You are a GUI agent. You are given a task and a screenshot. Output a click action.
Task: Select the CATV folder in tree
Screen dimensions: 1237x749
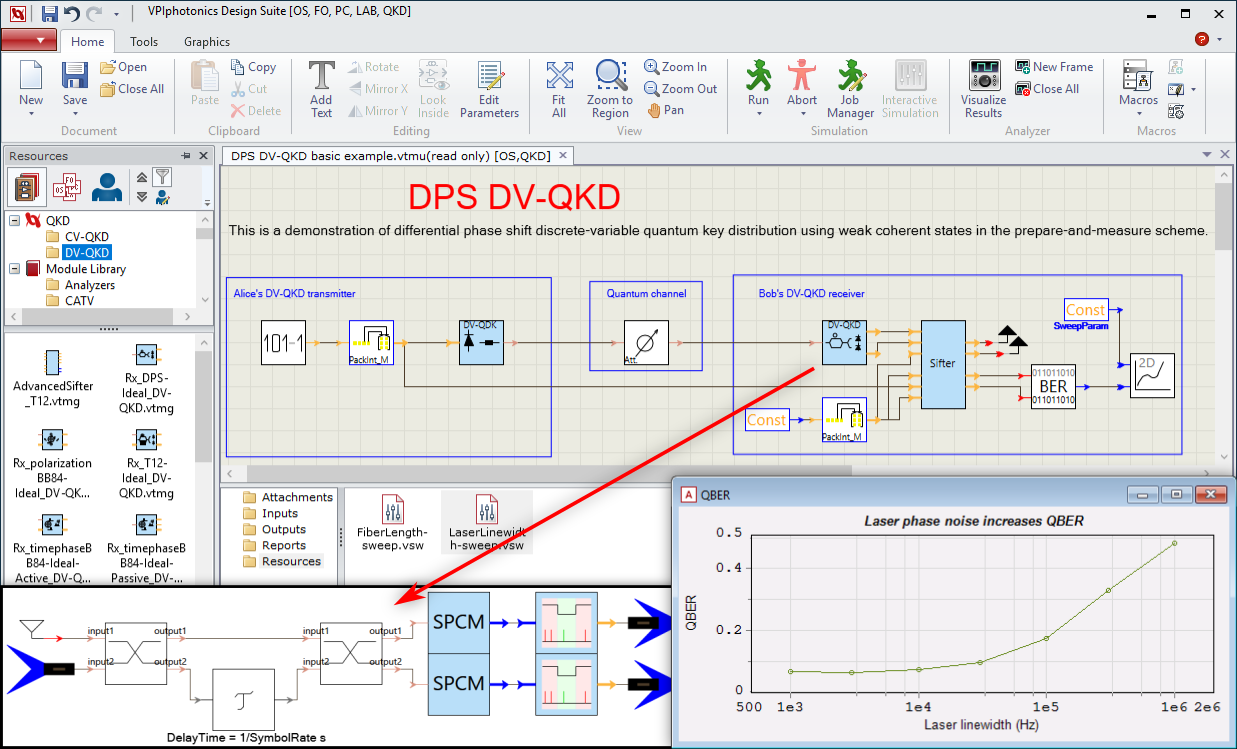pos(69,301)
